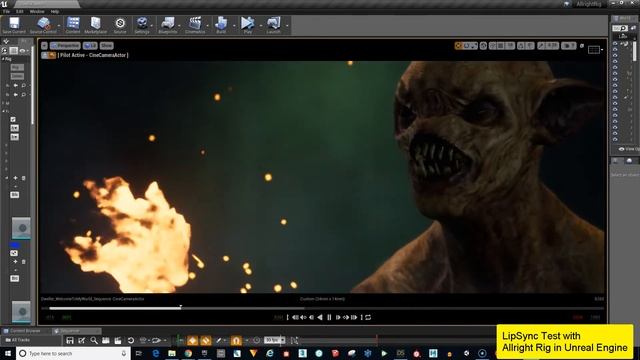
Task: Toggle the Sequencer magnet snapping
Action: click(x=236, y=340)
